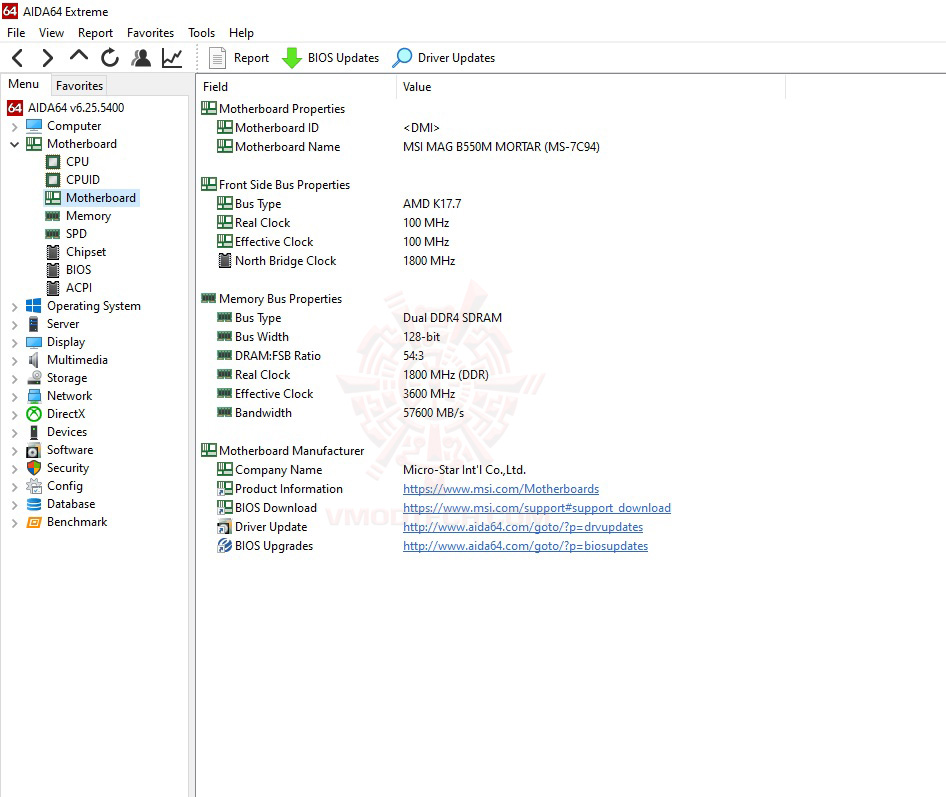The image size is (946, 797).
Task: Go up one level with Up arrow
Action: [78, 57]
